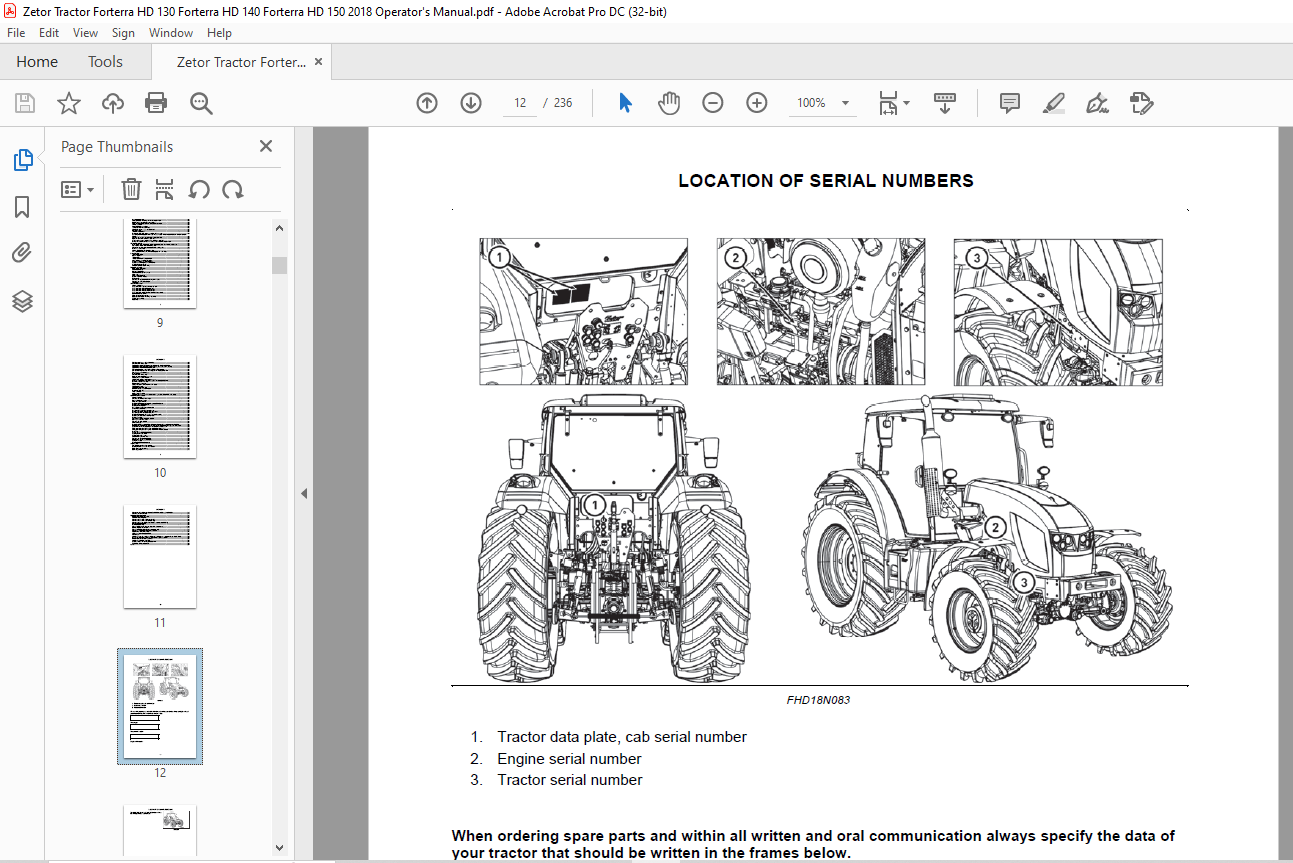Screen dimensions: 1293x863
Task: Print the document using the printer icon
Action: 156,103
